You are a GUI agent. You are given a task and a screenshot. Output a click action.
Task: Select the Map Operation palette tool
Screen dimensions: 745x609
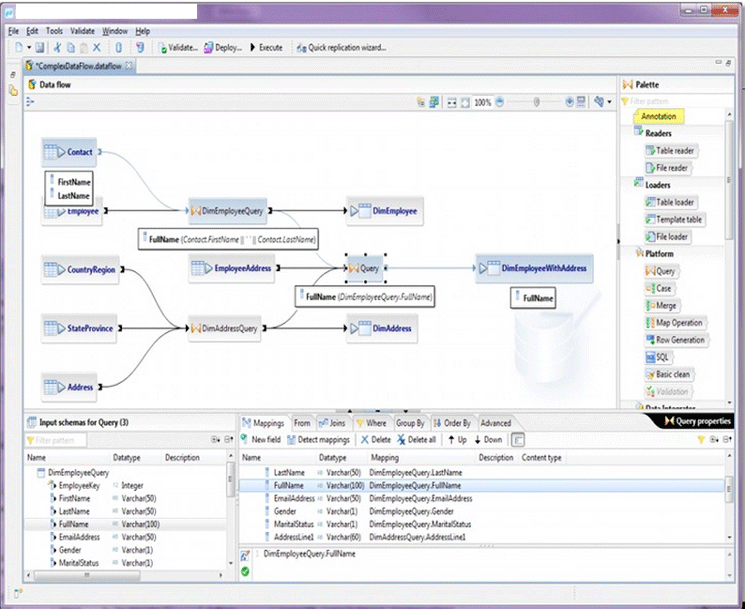[675, 323]
